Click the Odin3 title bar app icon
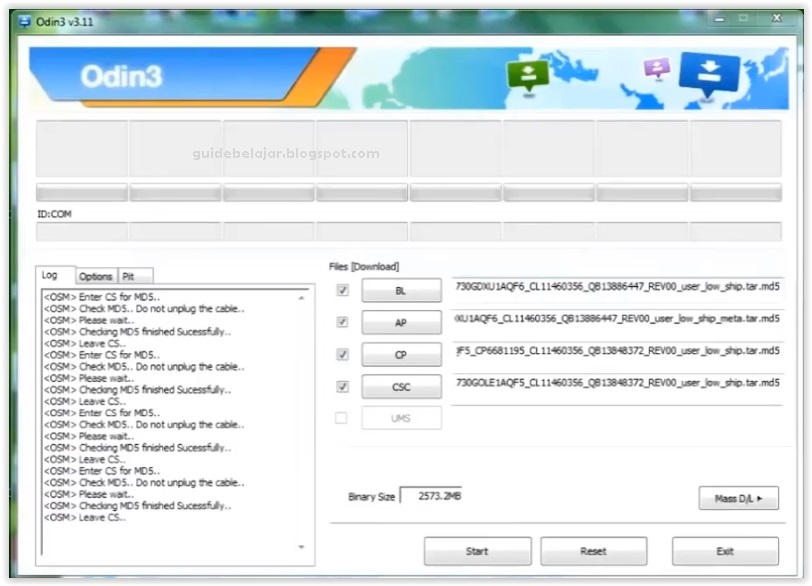This screenshot has width=812, height=586. 24,22
